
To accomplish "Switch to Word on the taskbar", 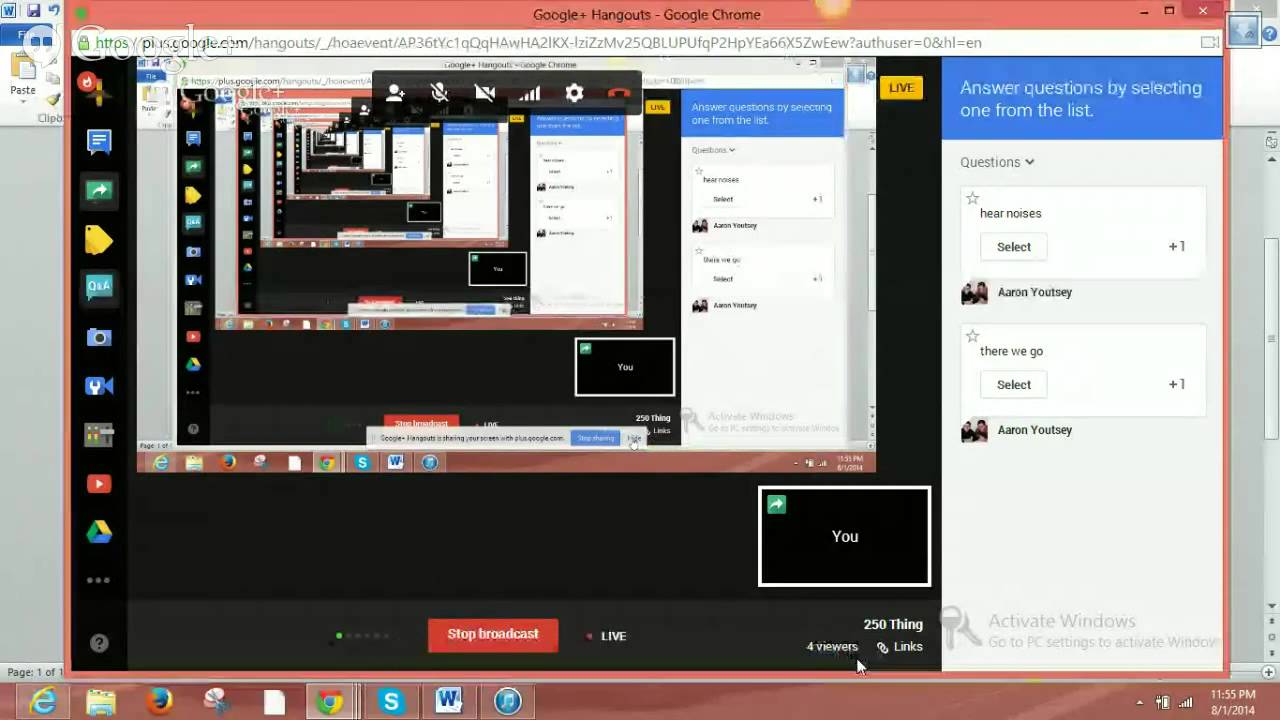I will tap(449, 702).
